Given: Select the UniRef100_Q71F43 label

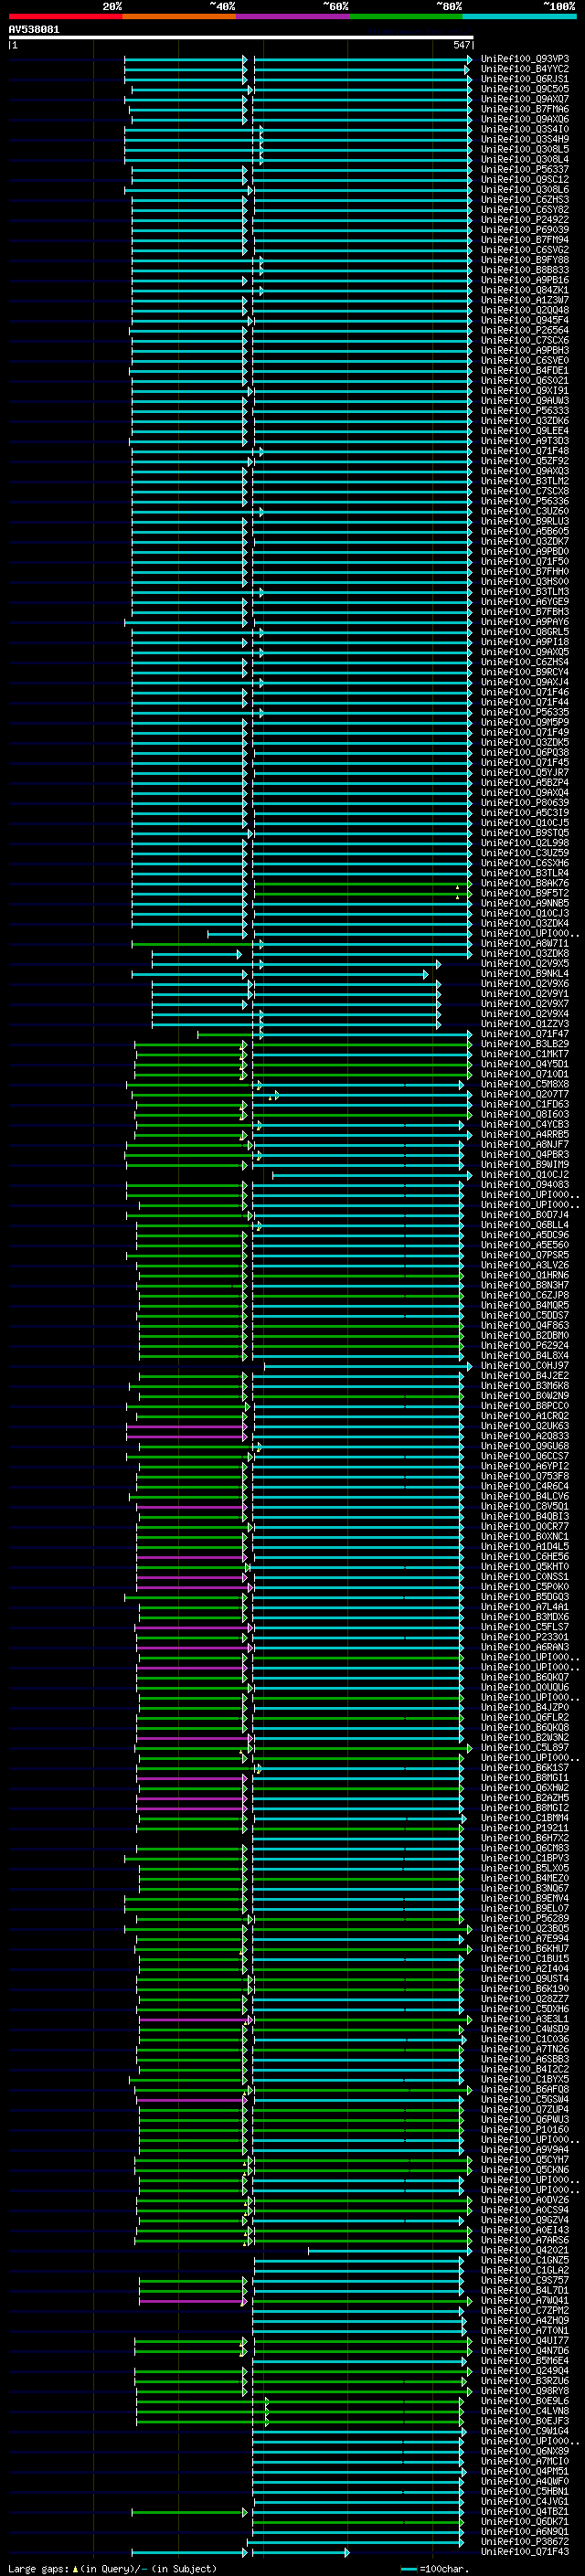Looking at the screenshot, I should (524, 2552).
